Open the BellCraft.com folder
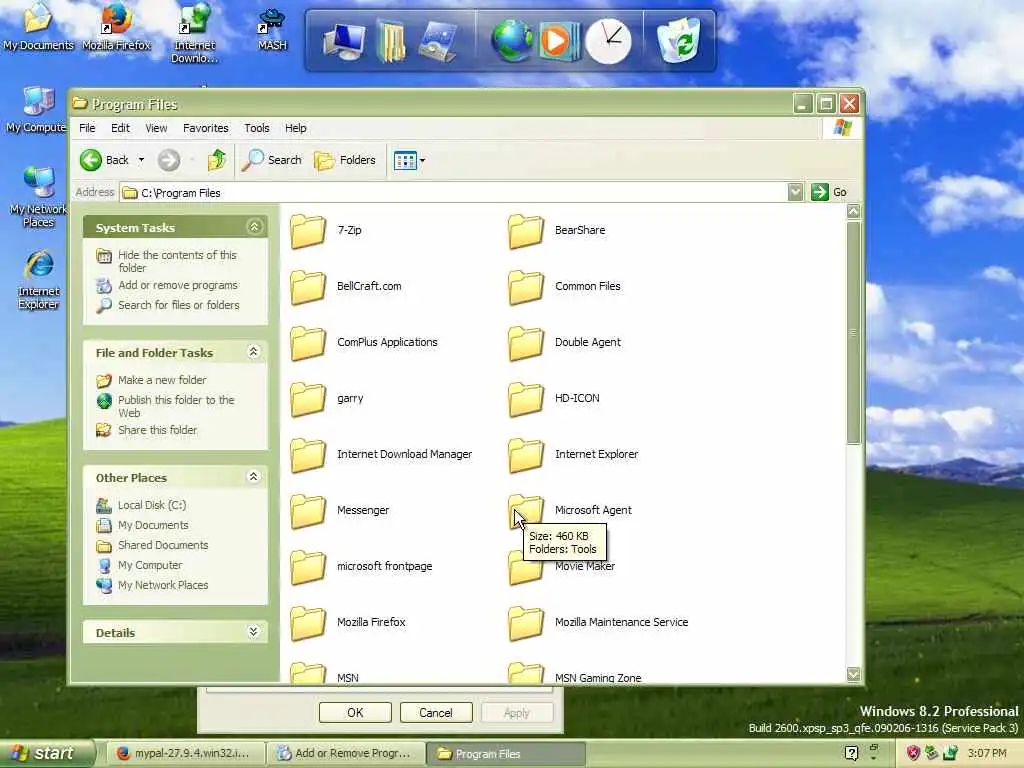 click(x=308, y=287)
